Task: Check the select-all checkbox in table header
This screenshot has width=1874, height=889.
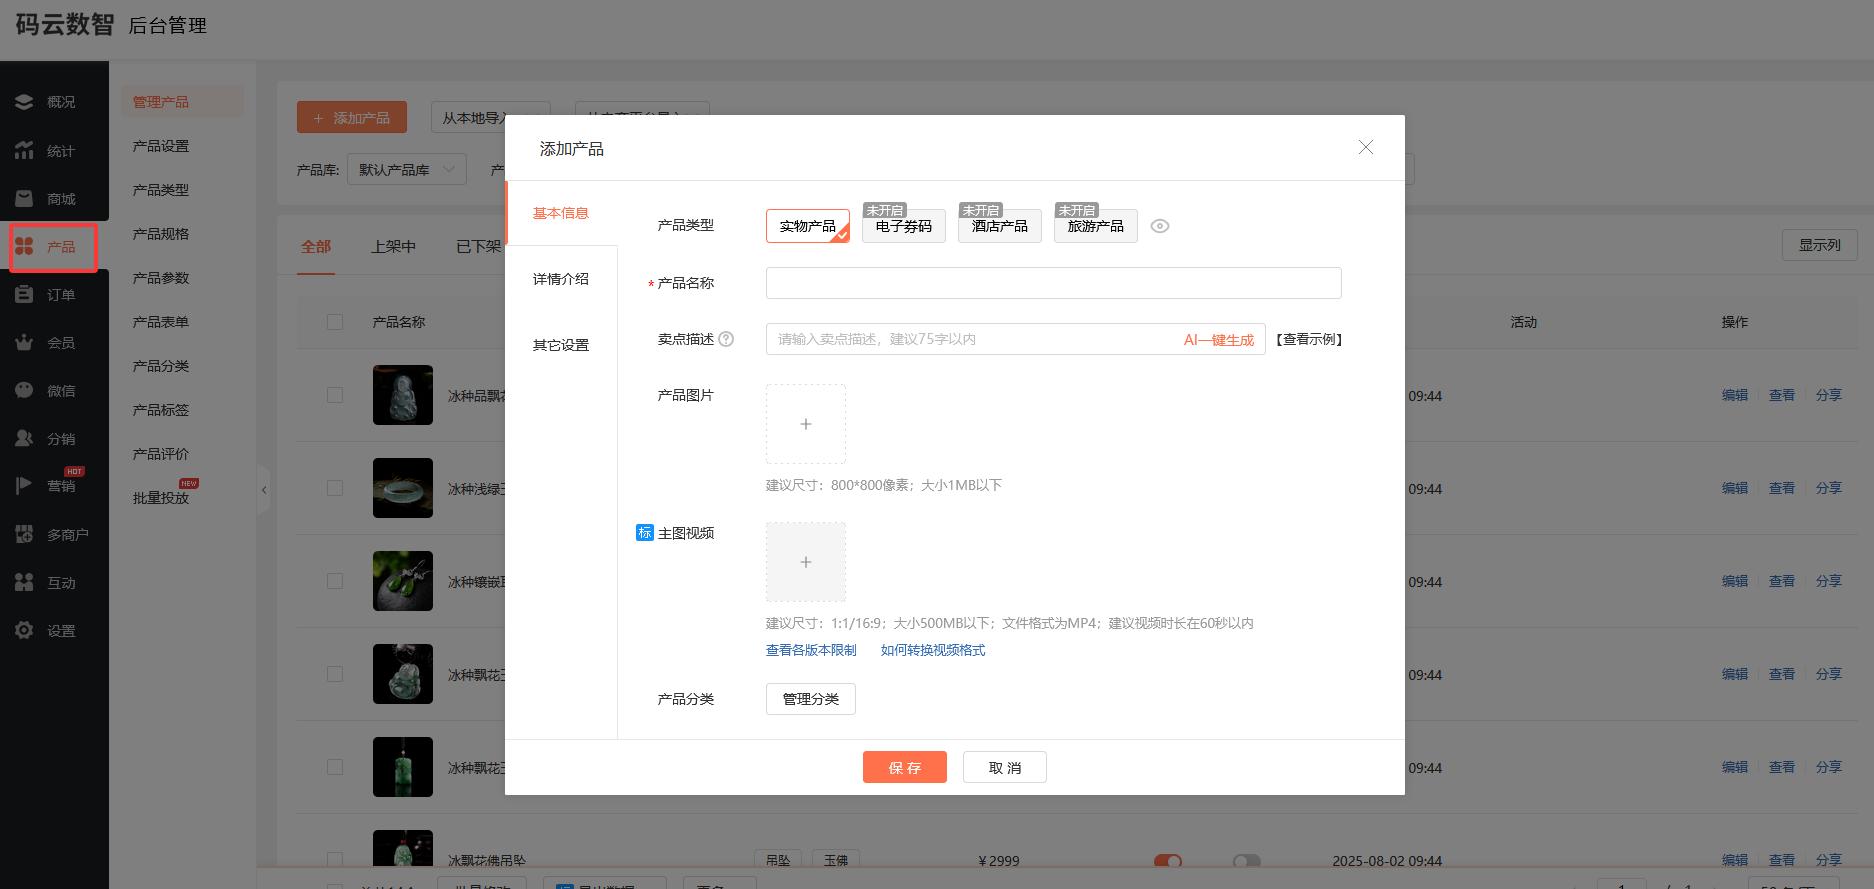Action: pos(335,322)
